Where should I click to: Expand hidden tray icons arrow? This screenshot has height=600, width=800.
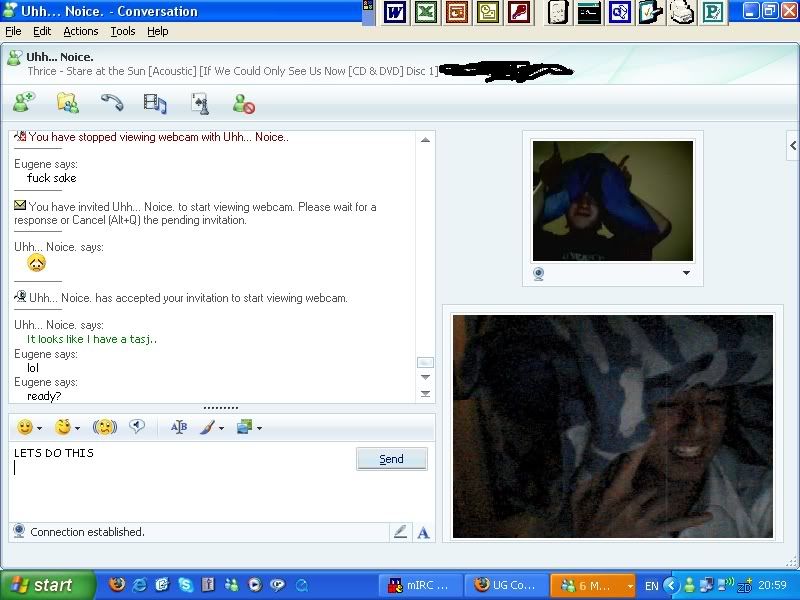pos(671,585)
